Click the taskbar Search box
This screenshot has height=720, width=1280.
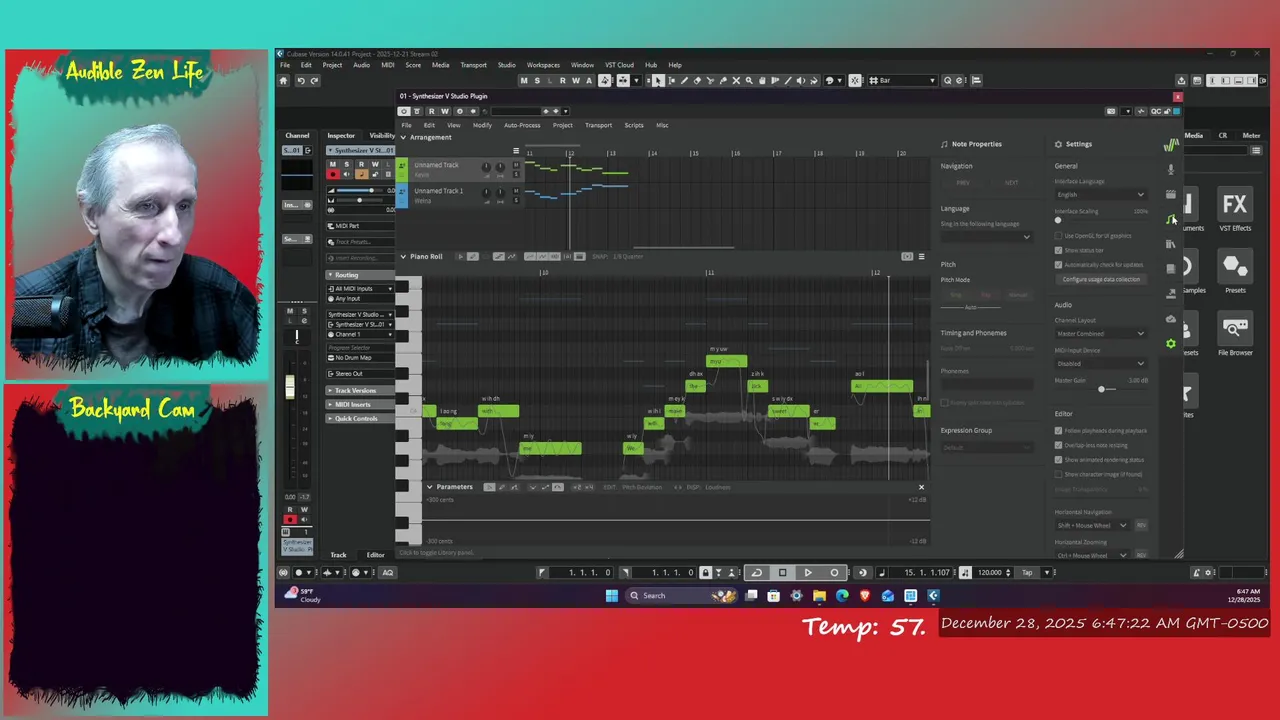[682, 596]
